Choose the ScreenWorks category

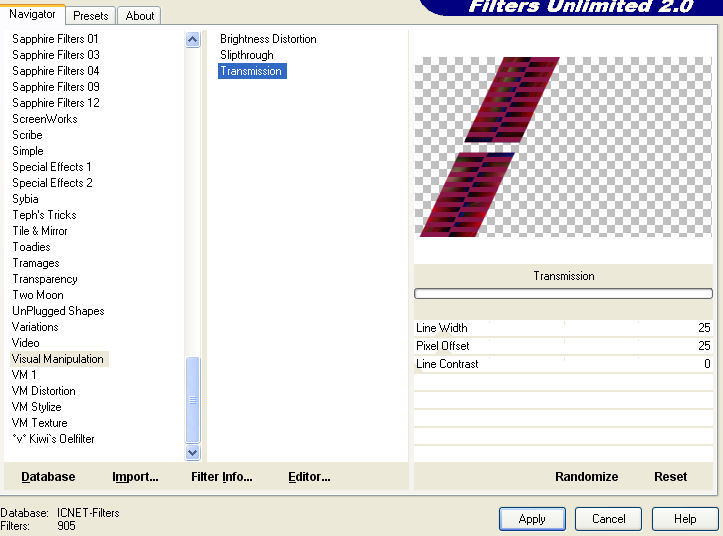(45, 119)
